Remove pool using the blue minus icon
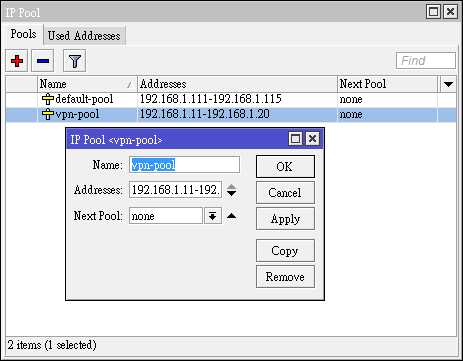The width and height of the screenshot is (463, 361). [x=43, y=61]
